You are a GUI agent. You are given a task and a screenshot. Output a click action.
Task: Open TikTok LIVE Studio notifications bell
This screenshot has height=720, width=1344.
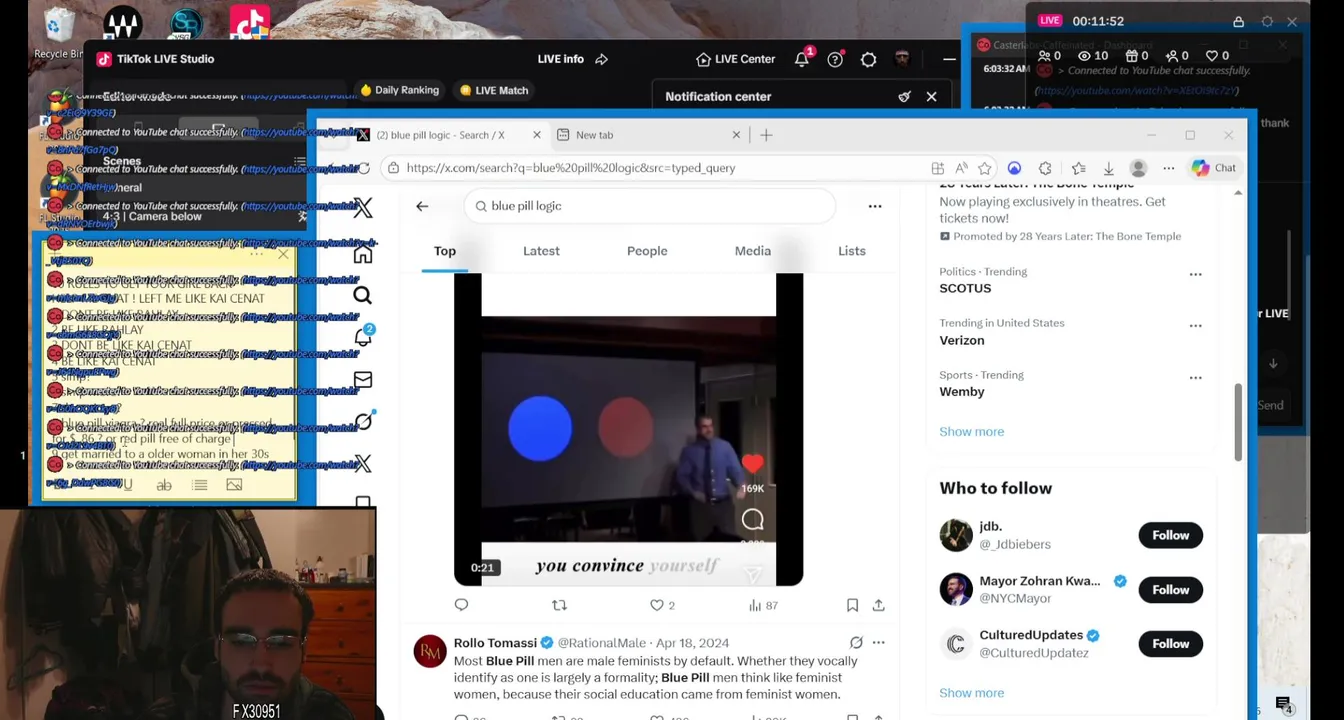pyautogui.click(x=802, y=59)
